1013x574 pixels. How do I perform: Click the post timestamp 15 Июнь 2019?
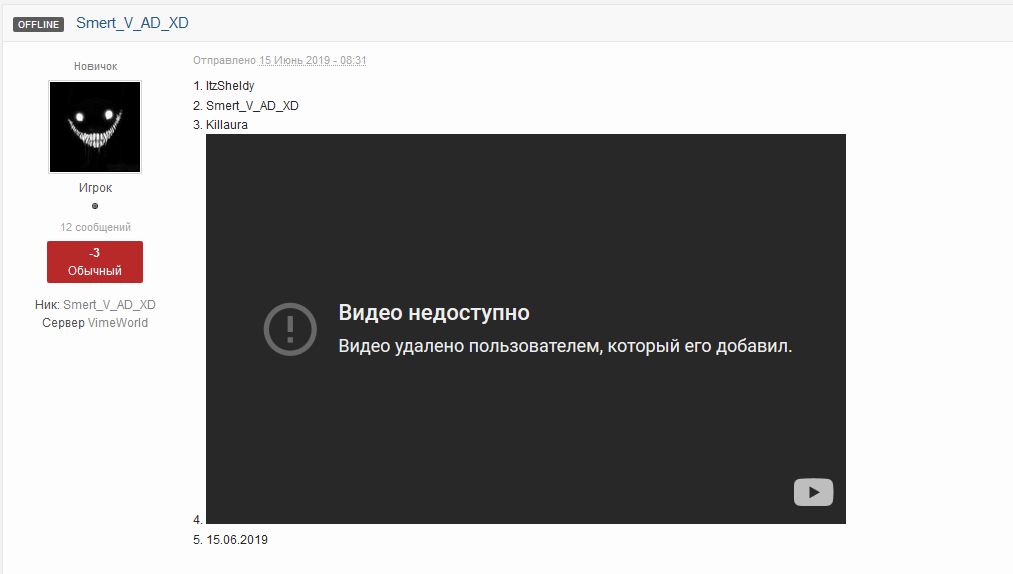click(x=313, y=61)
